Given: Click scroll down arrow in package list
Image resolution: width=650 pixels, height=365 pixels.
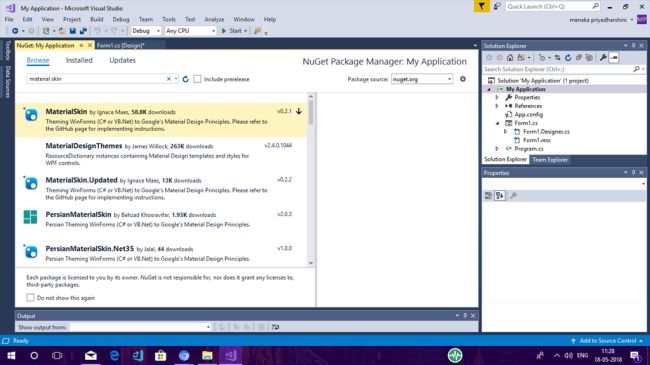Looking at the screenshot, I should click(x=311, y=263).
